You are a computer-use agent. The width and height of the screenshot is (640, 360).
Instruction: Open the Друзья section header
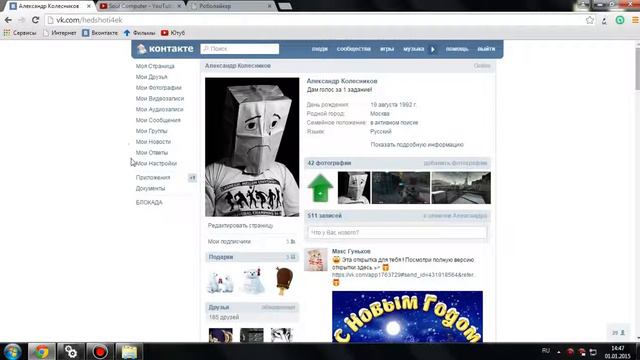[x=252, y=307]
